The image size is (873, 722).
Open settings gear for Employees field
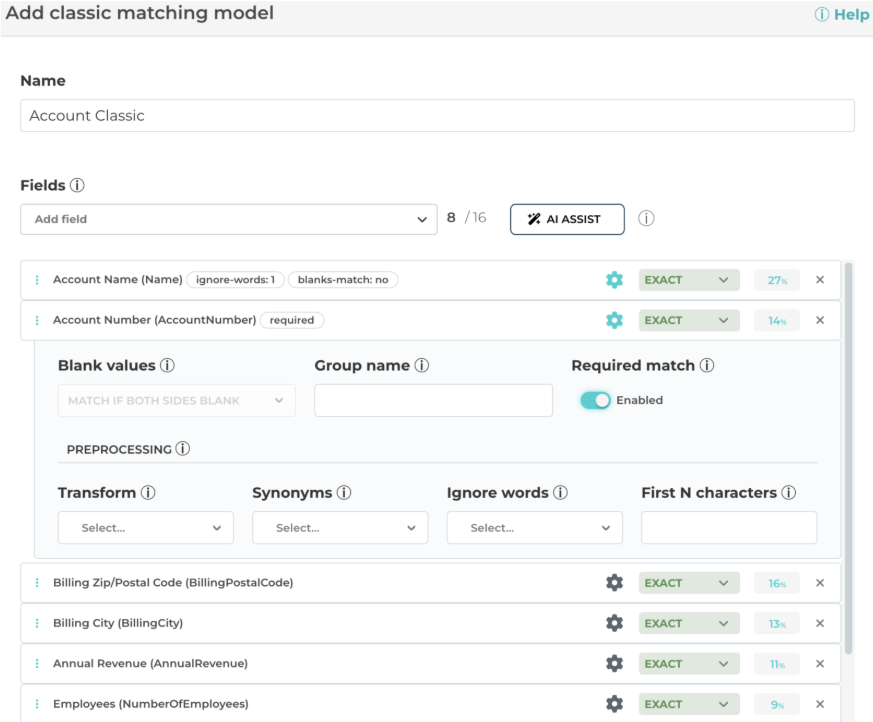[614, 704]
